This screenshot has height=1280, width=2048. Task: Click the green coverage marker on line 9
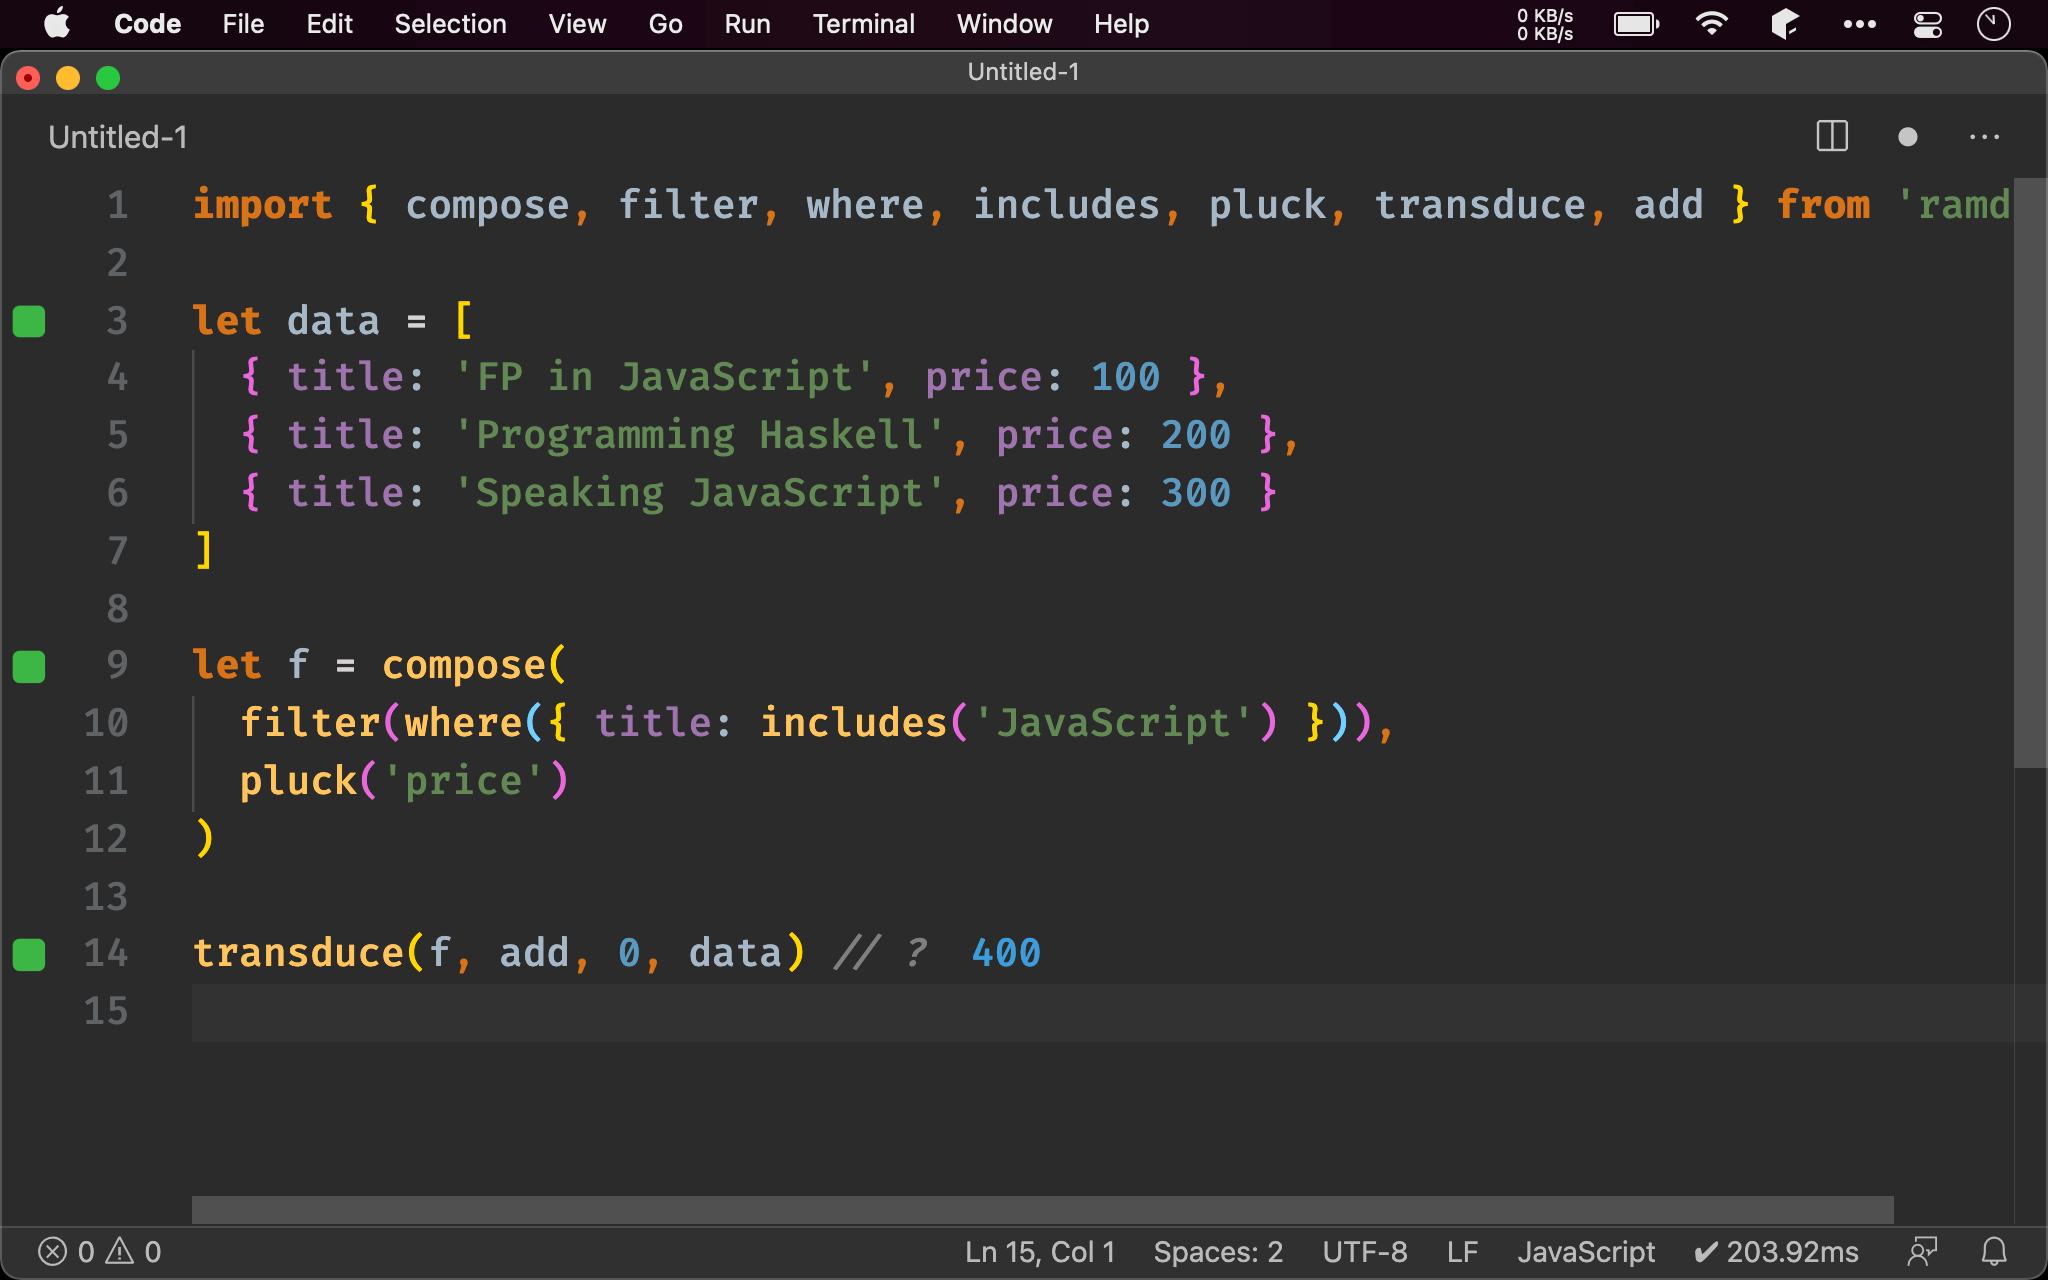[x=29, y=666]
